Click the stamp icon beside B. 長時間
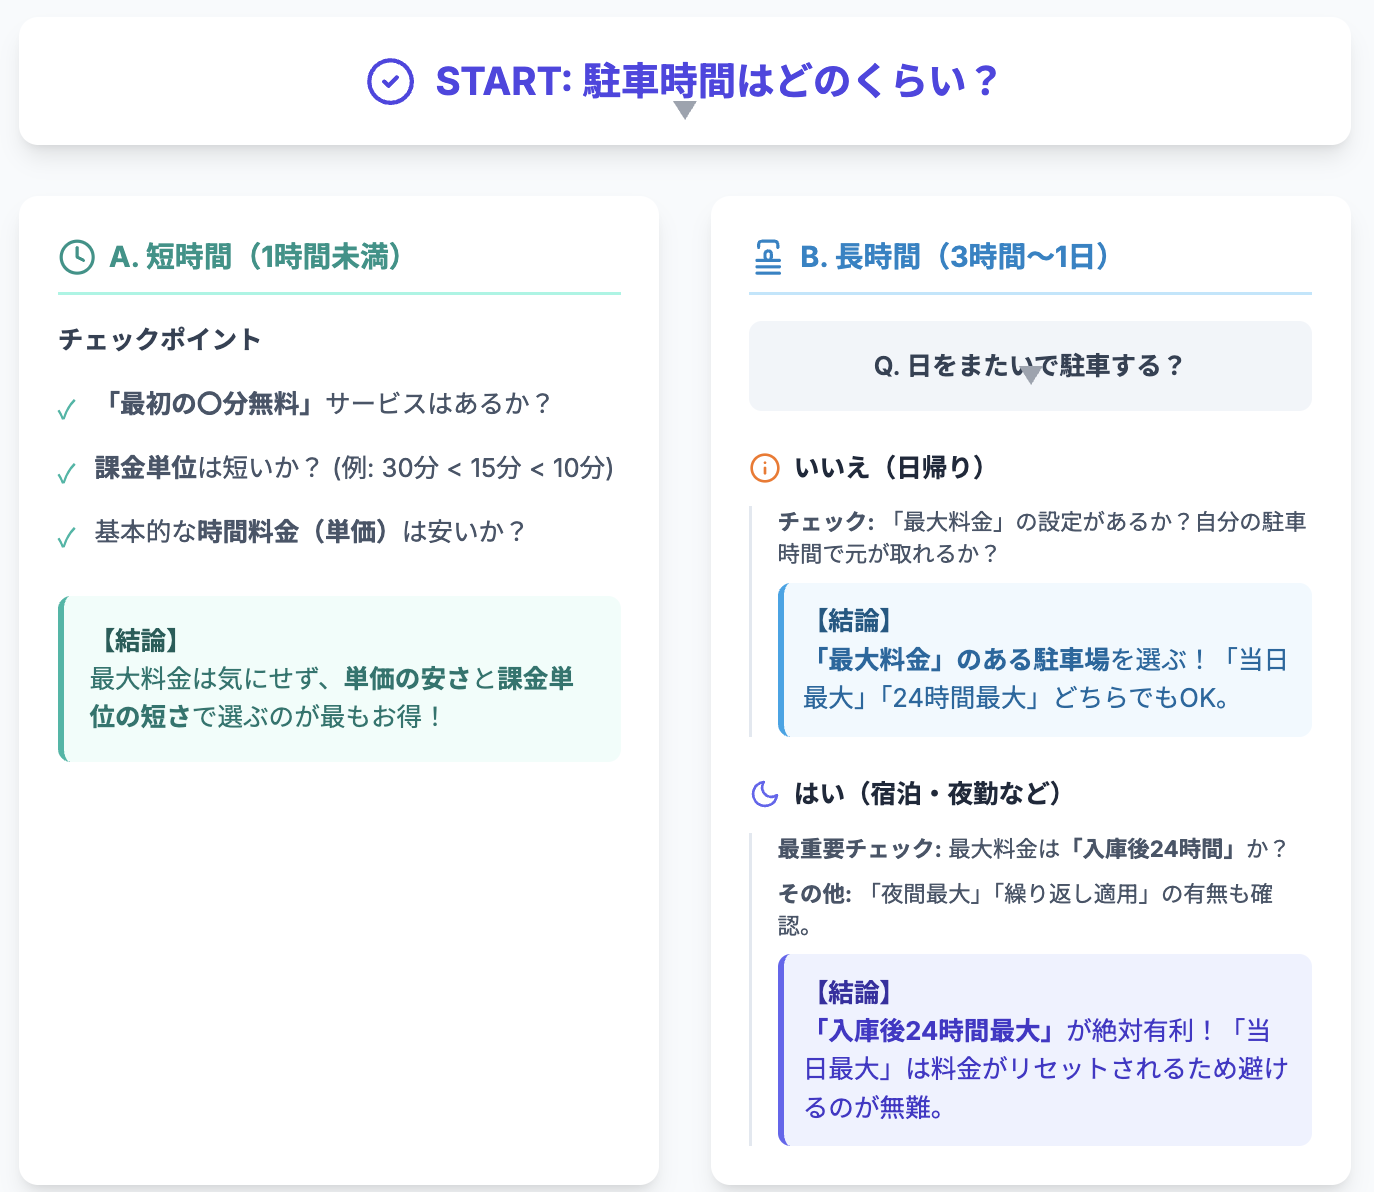The image size is (1374, 1192). 768,257
